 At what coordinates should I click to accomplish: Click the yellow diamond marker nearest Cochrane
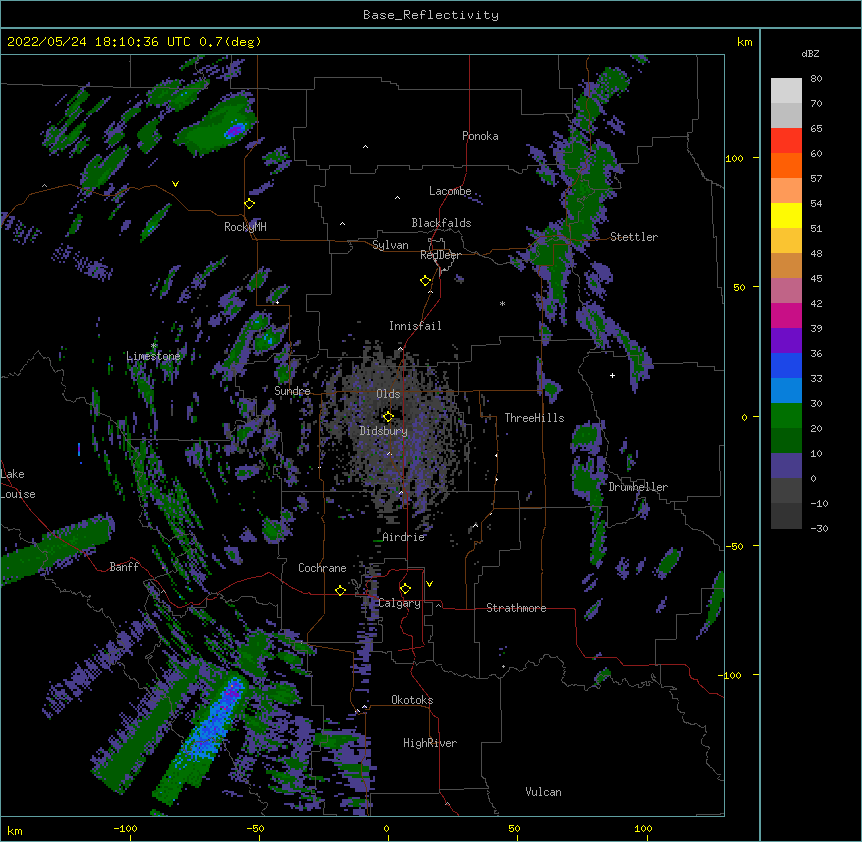point(340,590)
